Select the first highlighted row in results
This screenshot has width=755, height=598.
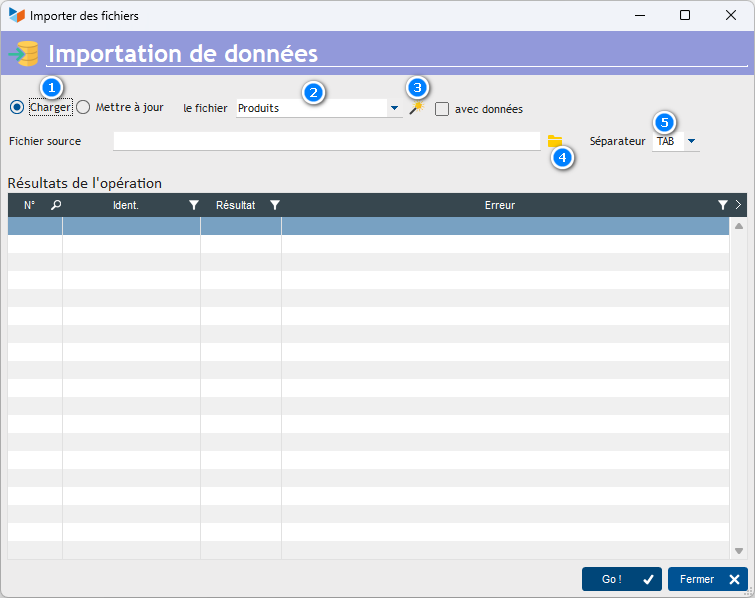click(368, 226)
